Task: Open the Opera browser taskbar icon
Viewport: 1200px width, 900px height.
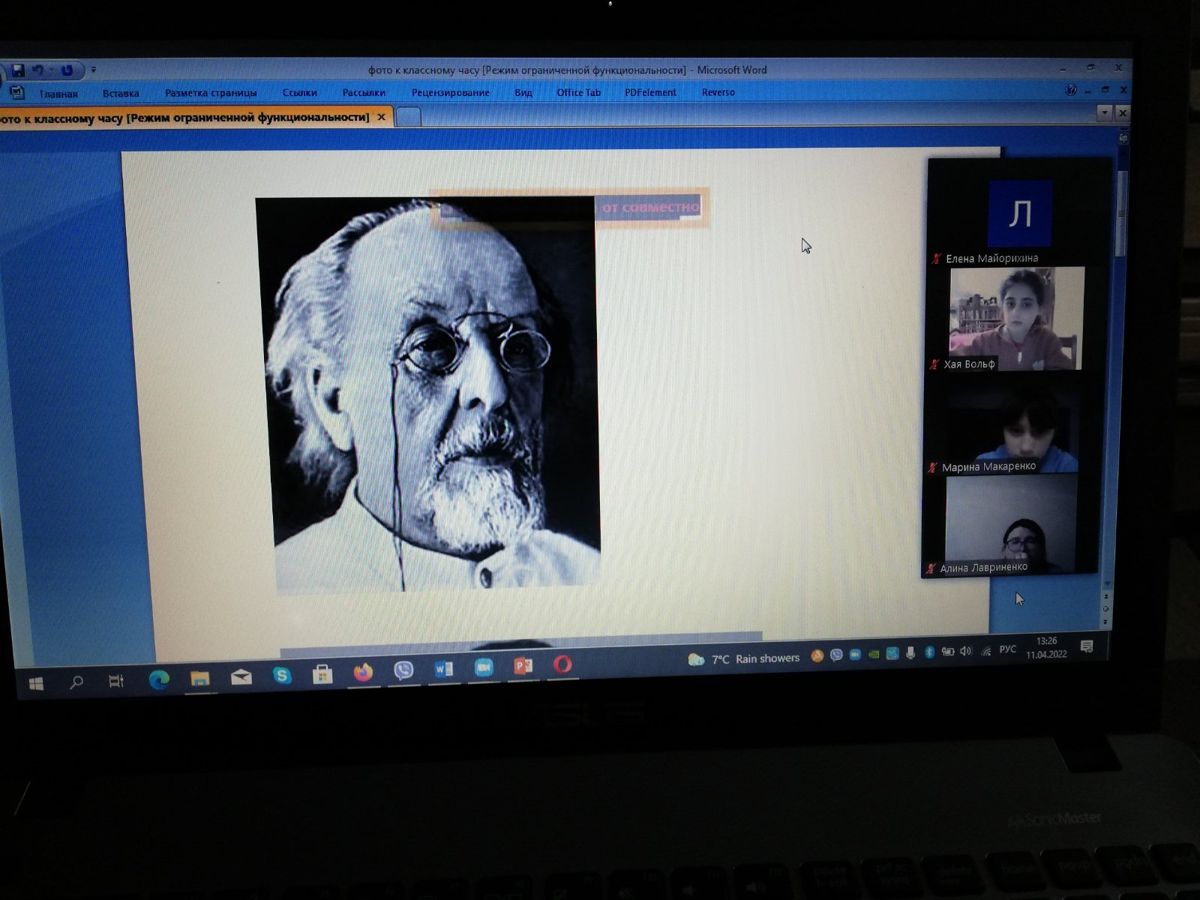Action: tap(563, 664)
